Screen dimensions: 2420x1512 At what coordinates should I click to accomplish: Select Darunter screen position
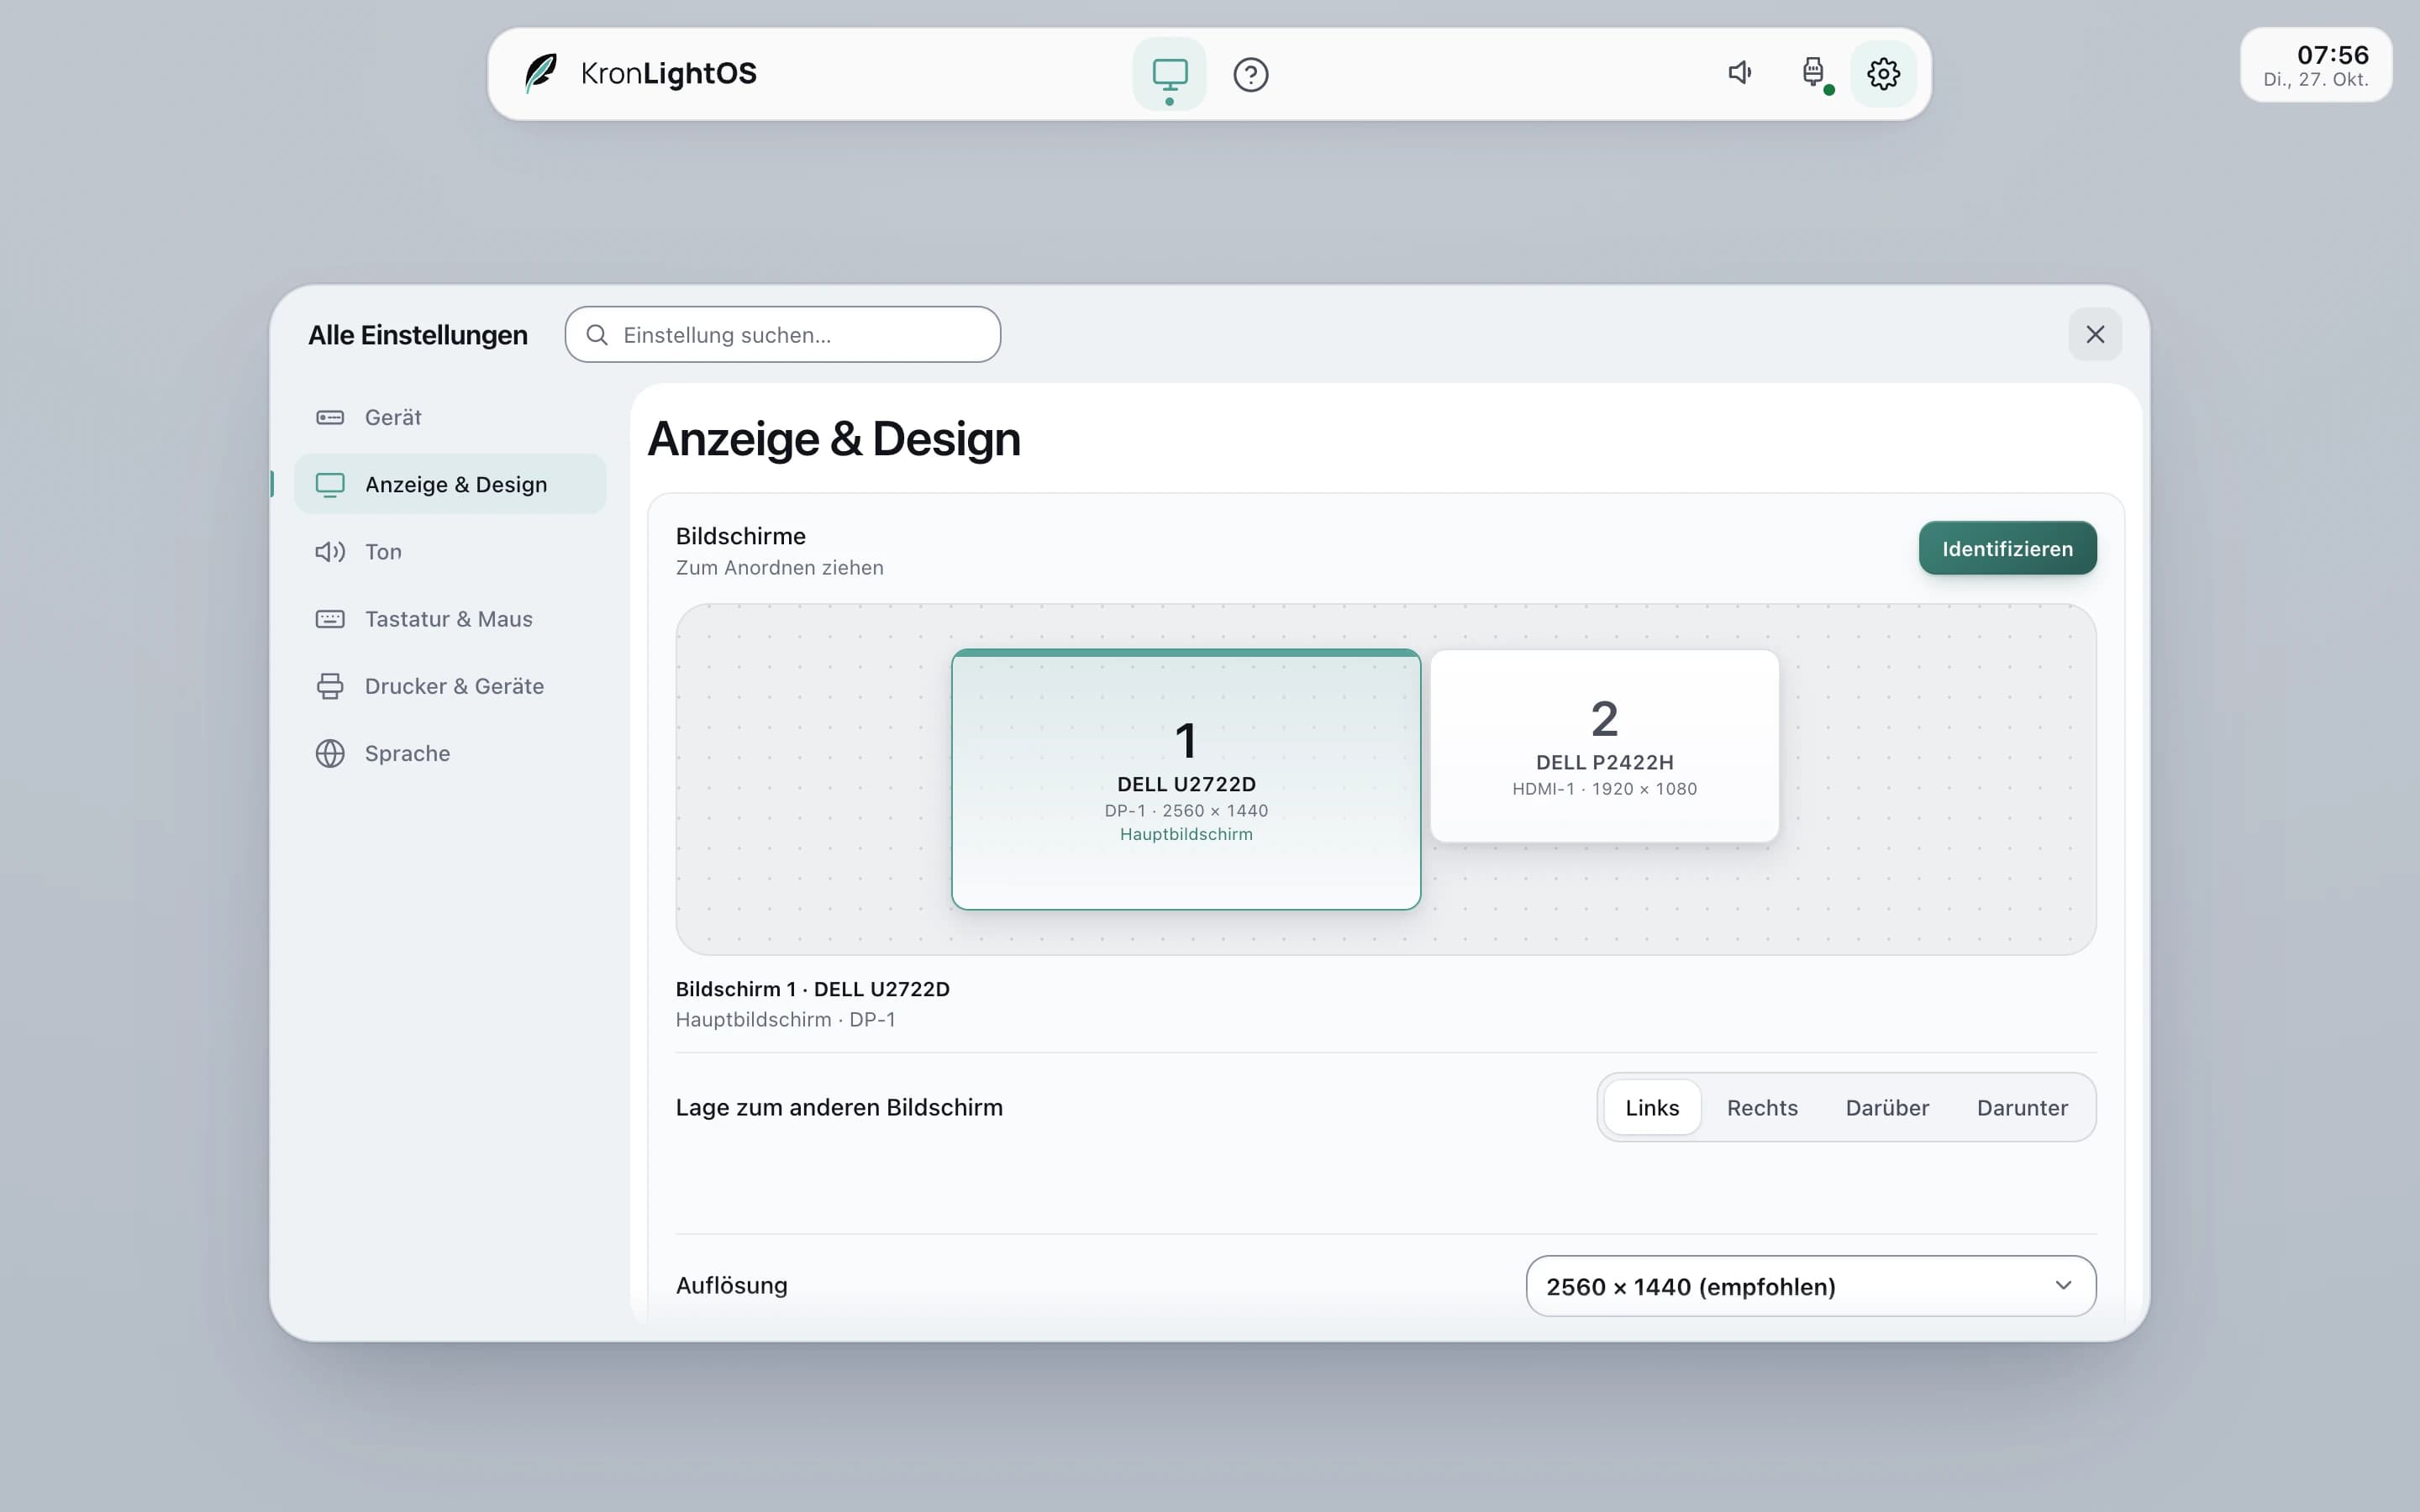coord(2022,1107)
